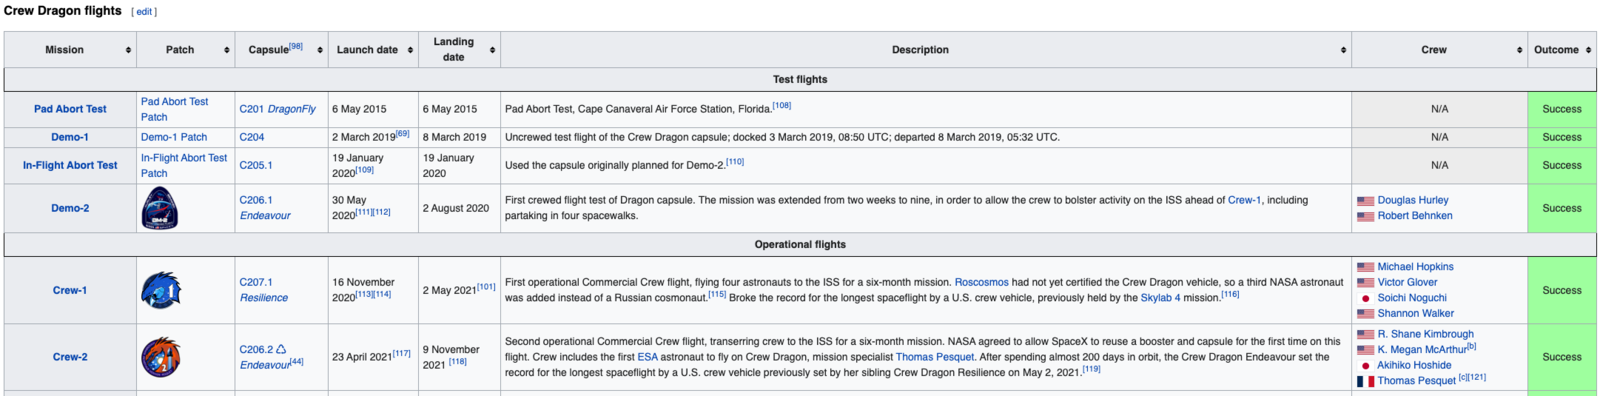Viewport: 1600px width, 396px height.
Task: Open capsule C204 link
Action: tap(252, 137)
